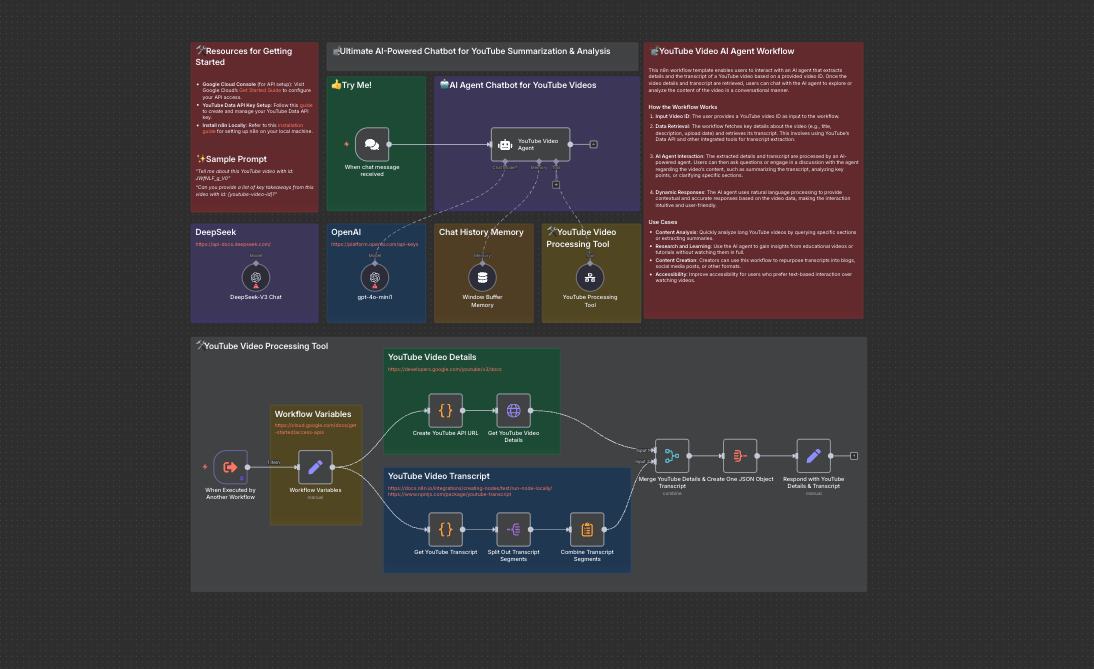Open the api-docs.deepseek.com link

233,244
